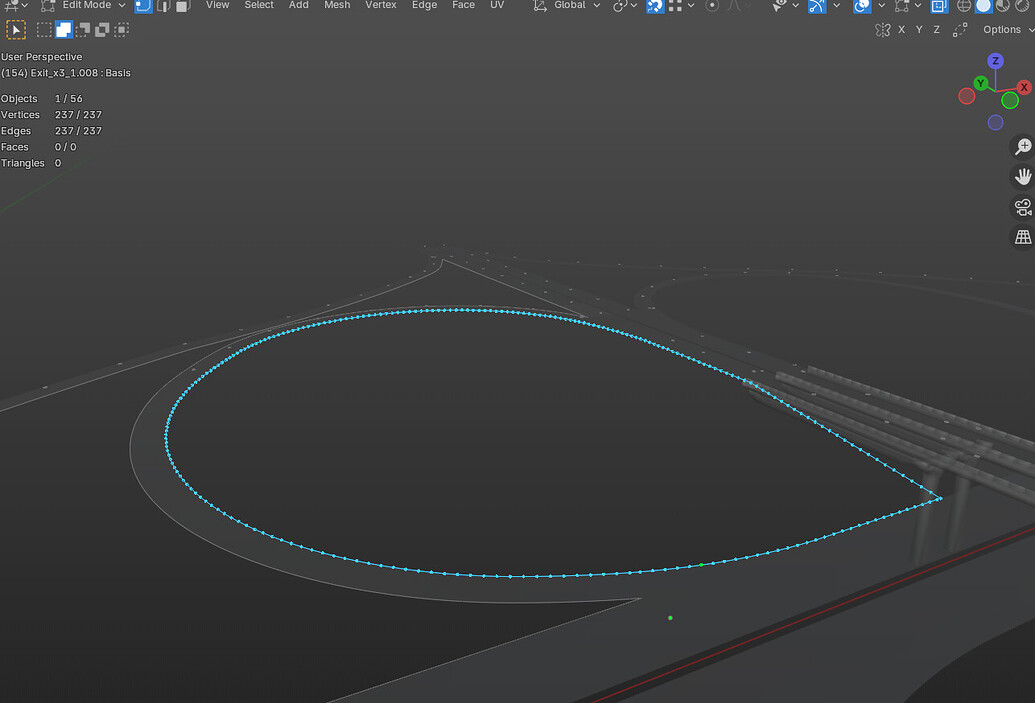Toggle X axis mirror
Screen dimensions: 1035x703
pos(902,30)
